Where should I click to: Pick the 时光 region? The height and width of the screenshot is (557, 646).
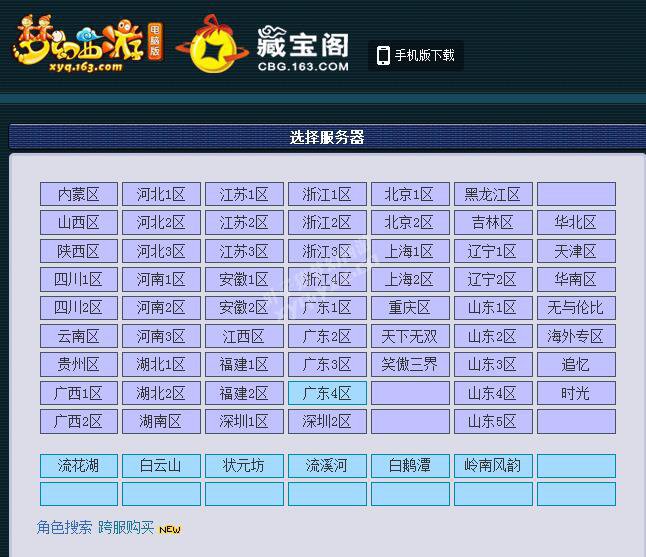click(x=576, y=393)
